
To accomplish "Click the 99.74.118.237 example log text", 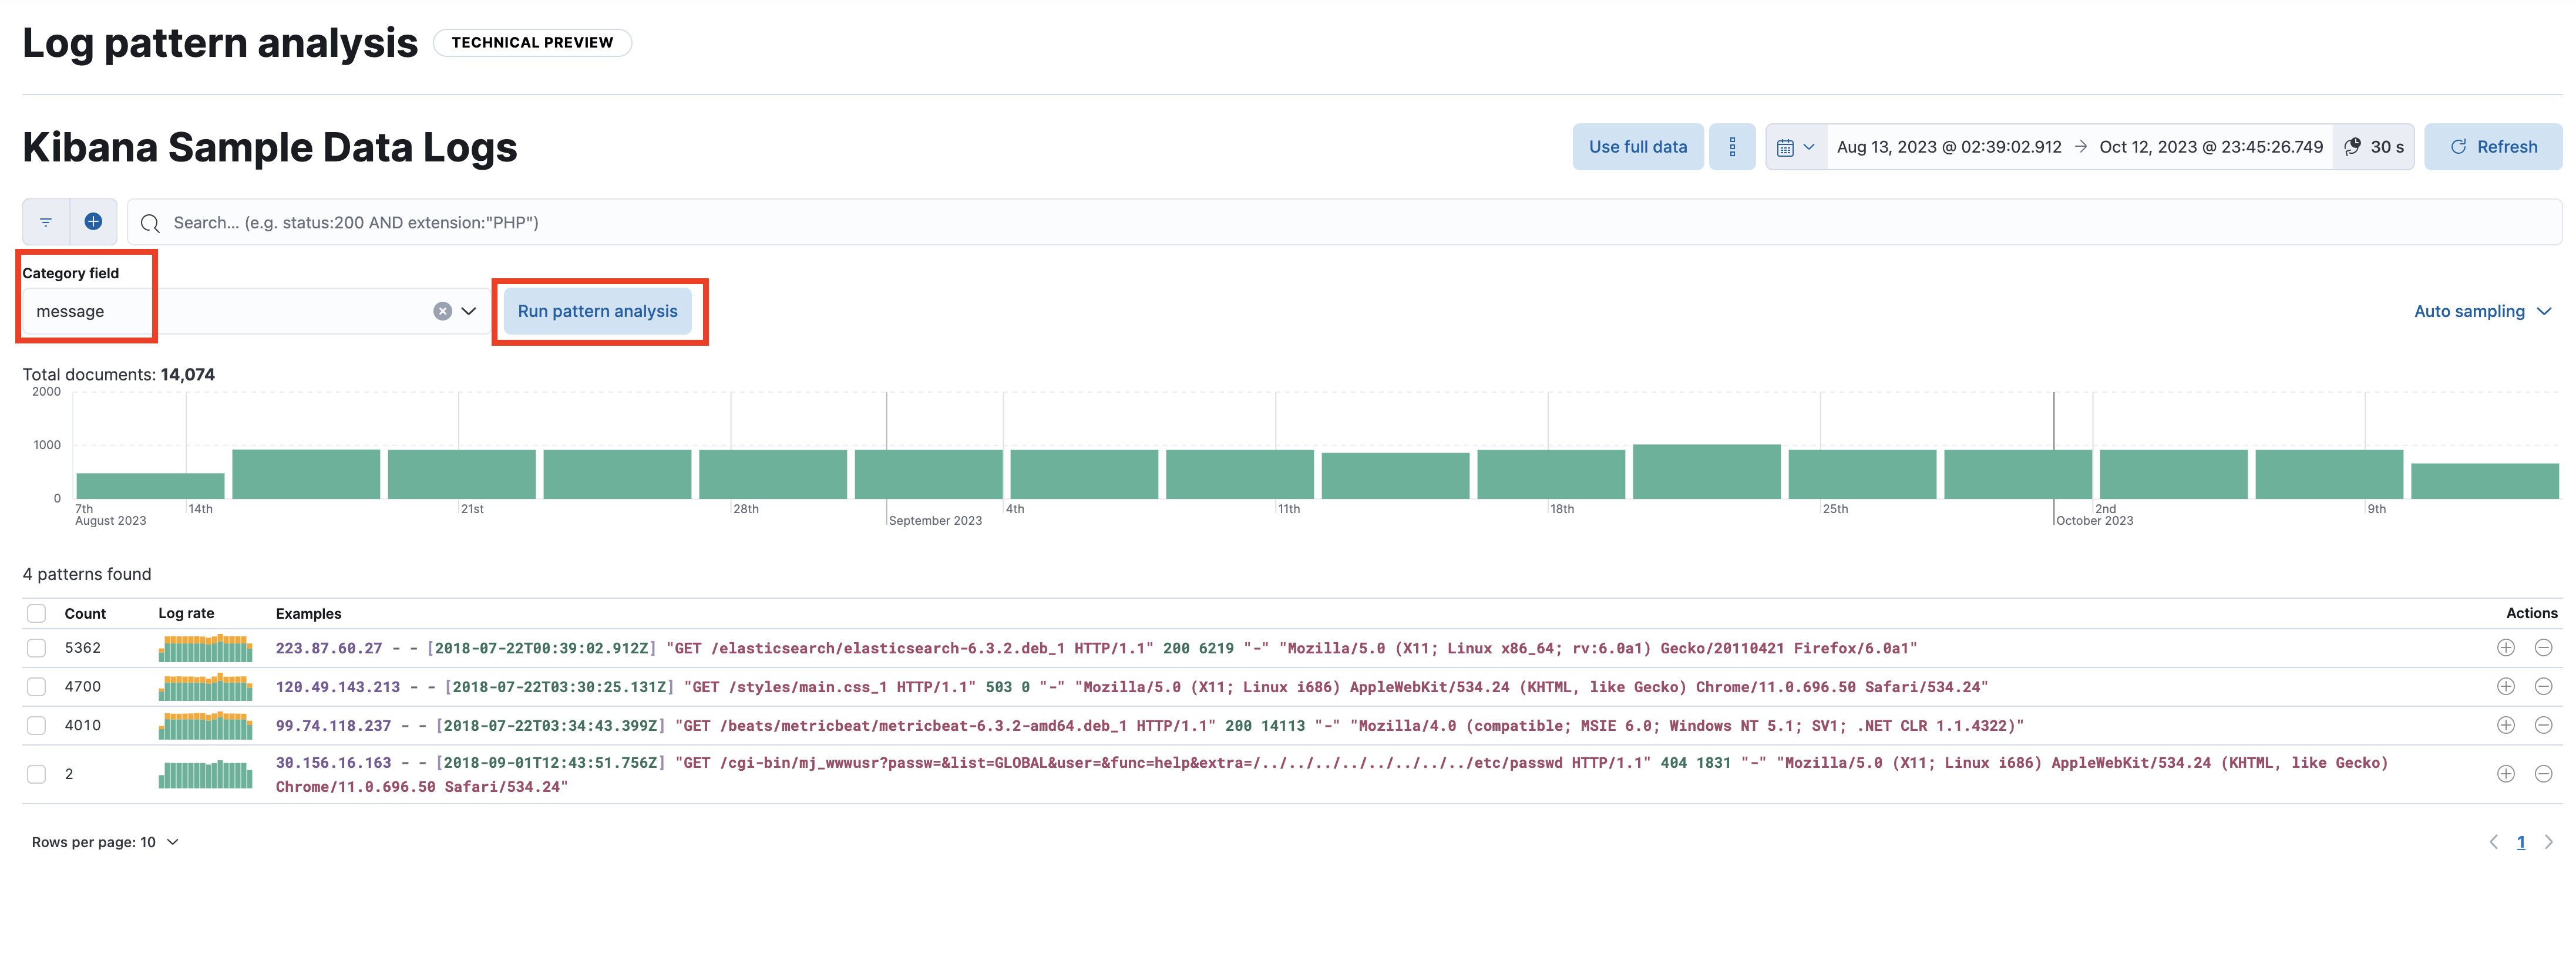I will coord(1149,726).
